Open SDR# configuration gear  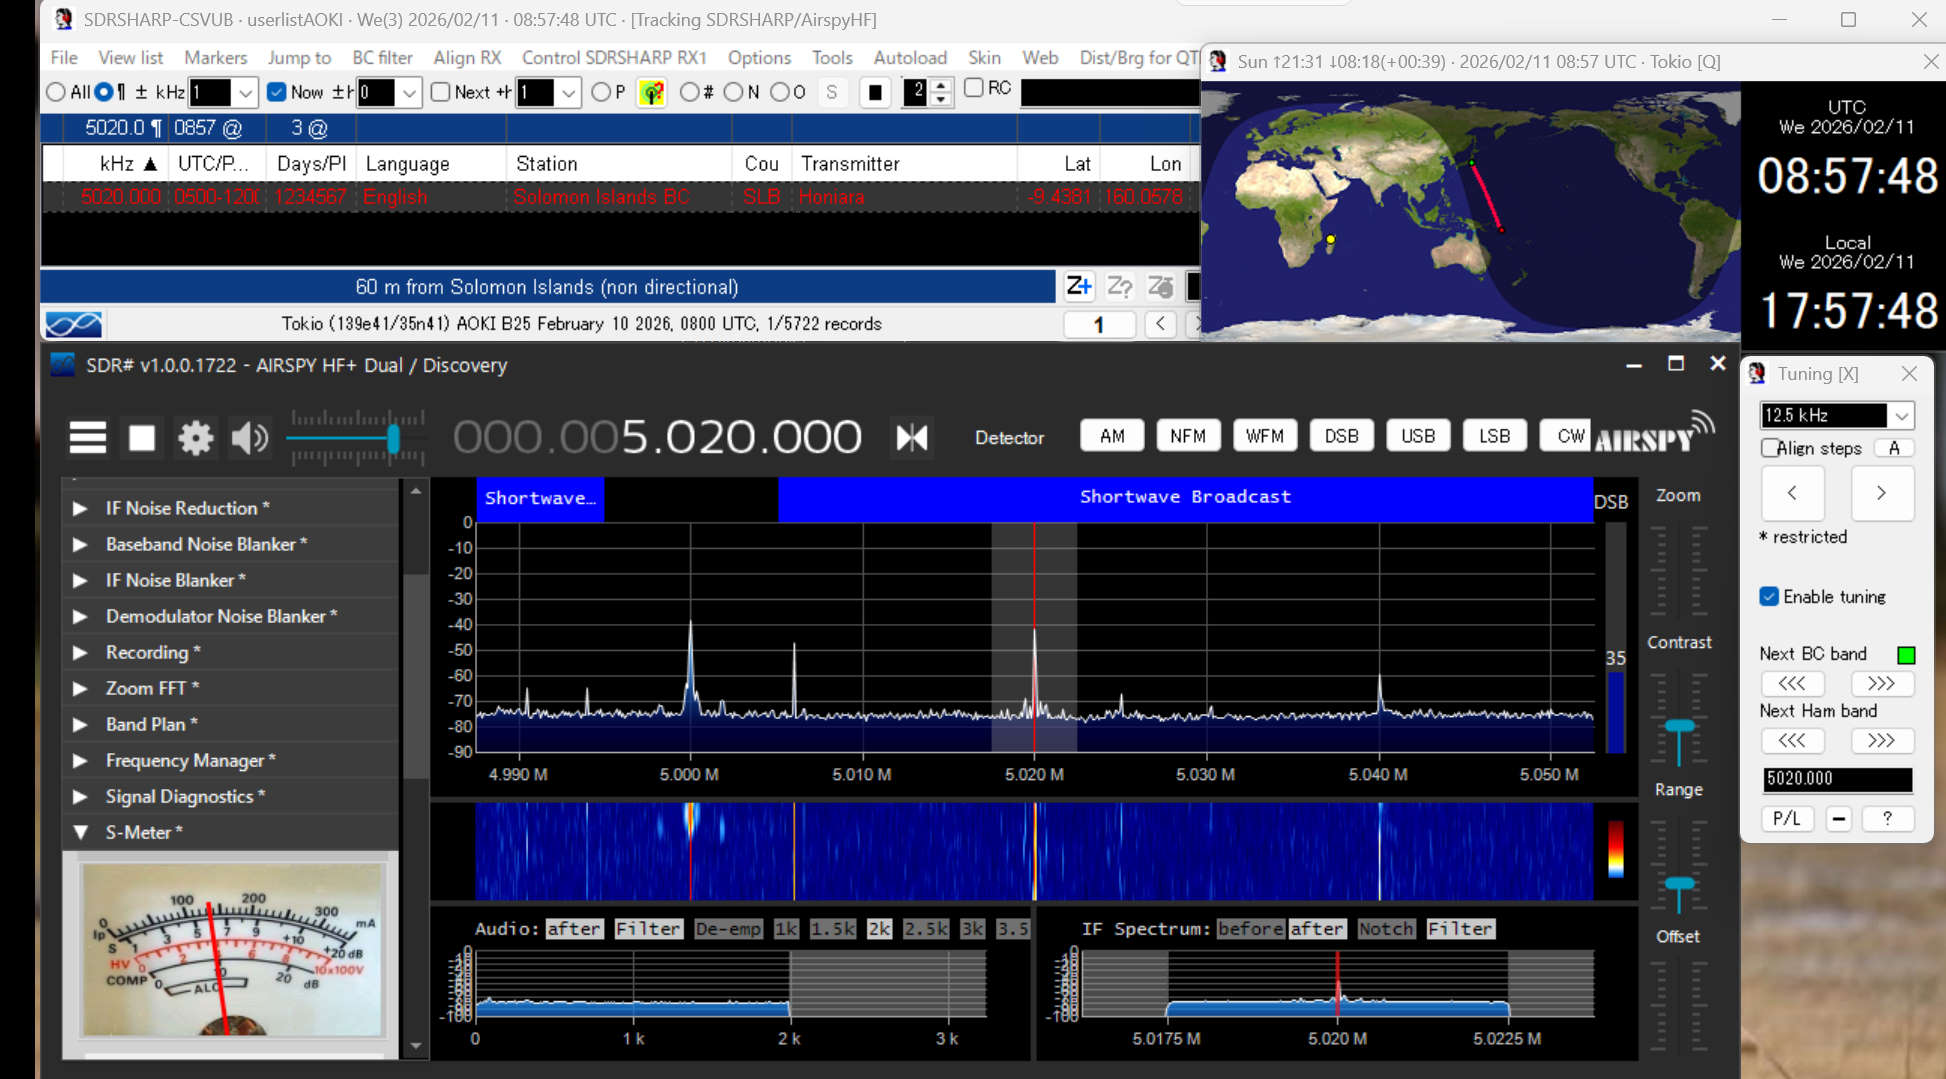tap(195, 437)
